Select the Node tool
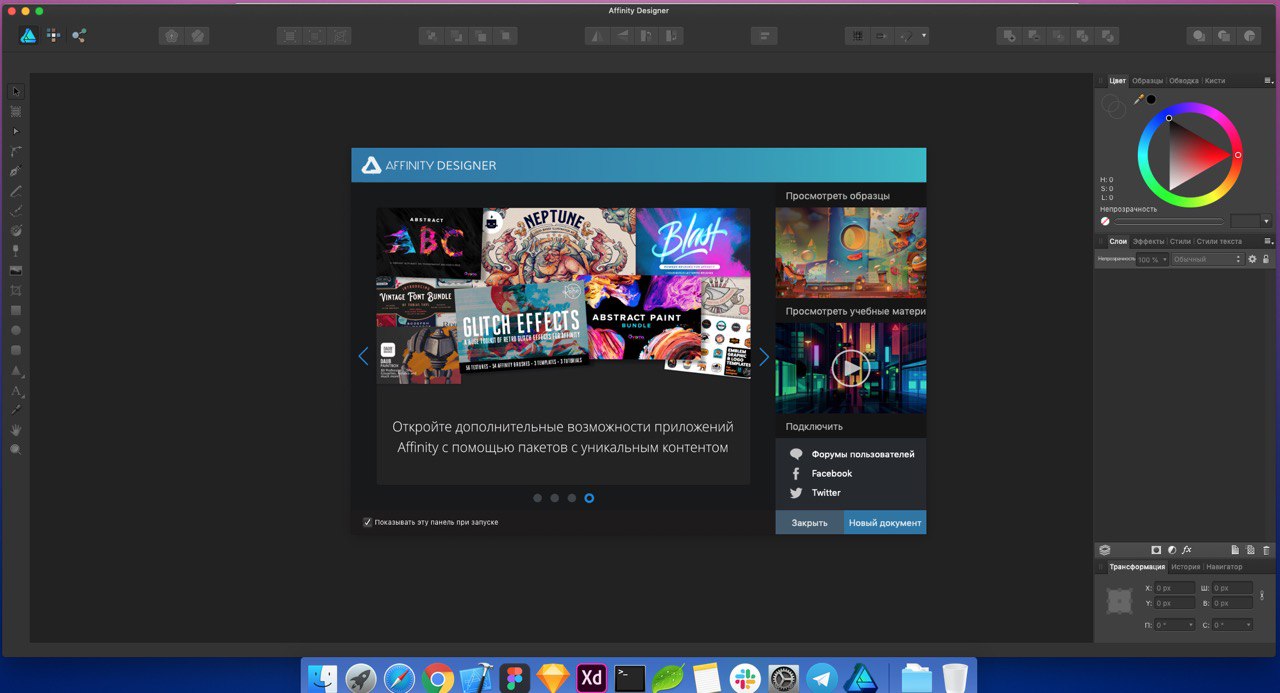 coord(16,132)
